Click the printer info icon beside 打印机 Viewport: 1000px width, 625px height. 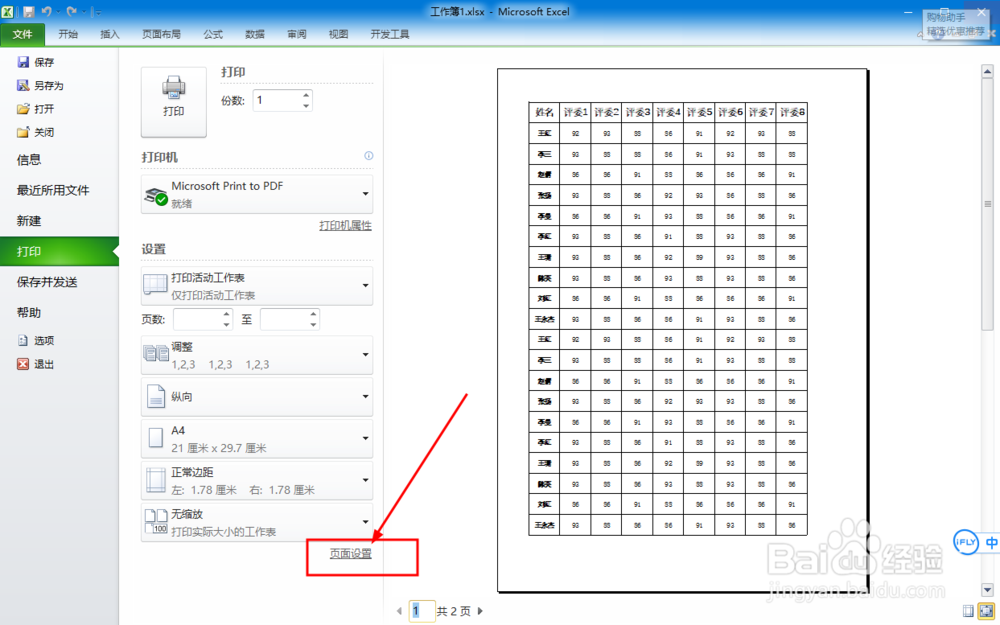pyautogui.click(x=369, y=156)
